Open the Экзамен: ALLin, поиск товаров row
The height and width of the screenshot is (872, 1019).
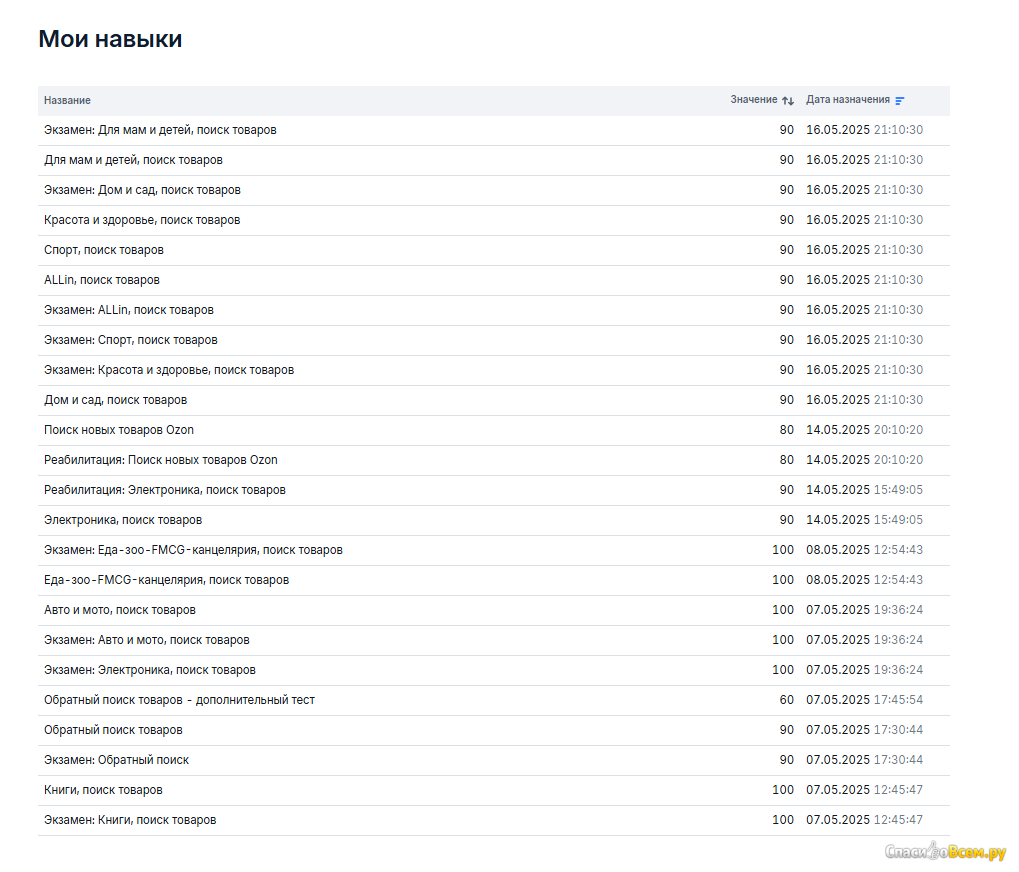tap(494, 311)
